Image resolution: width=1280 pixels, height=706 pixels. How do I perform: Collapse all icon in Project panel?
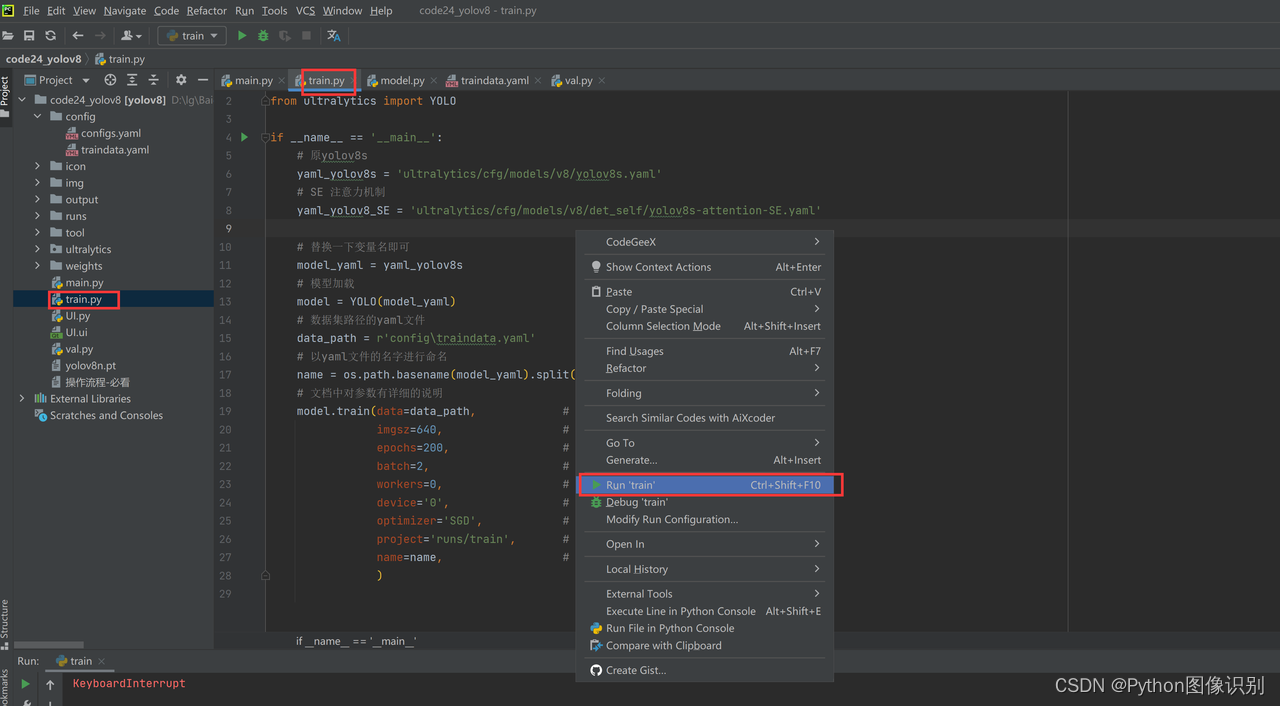(x=153, y=80)
